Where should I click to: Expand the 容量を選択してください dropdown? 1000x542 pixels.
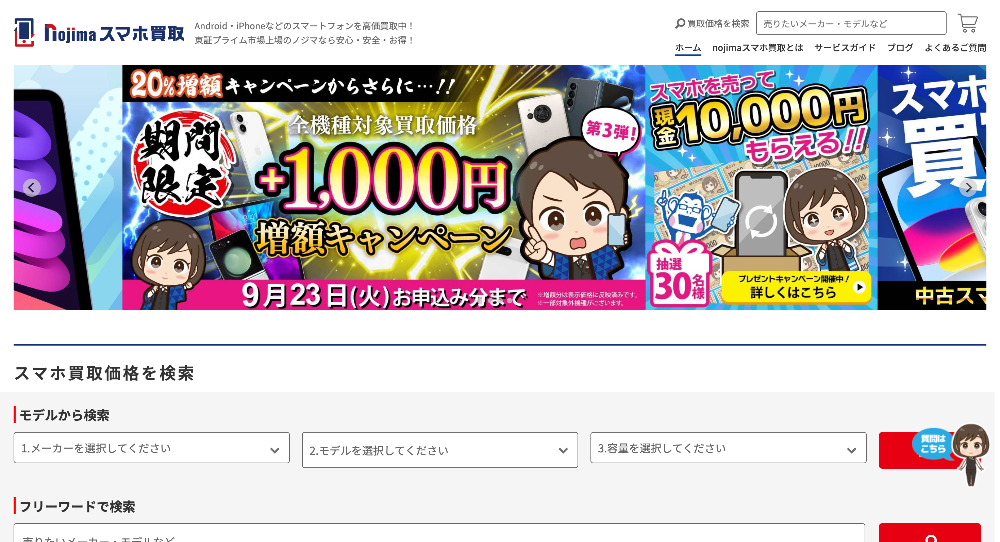[x=728, y=448]
